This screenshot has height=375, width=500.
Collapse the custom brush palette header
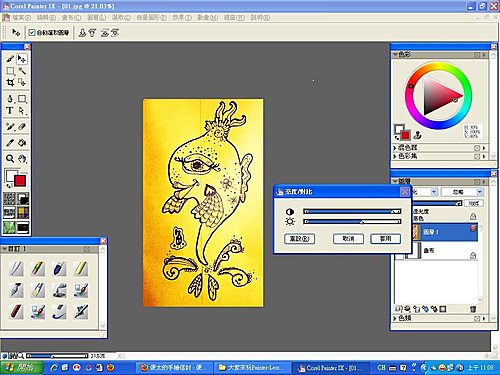click(x=5, y=249)
